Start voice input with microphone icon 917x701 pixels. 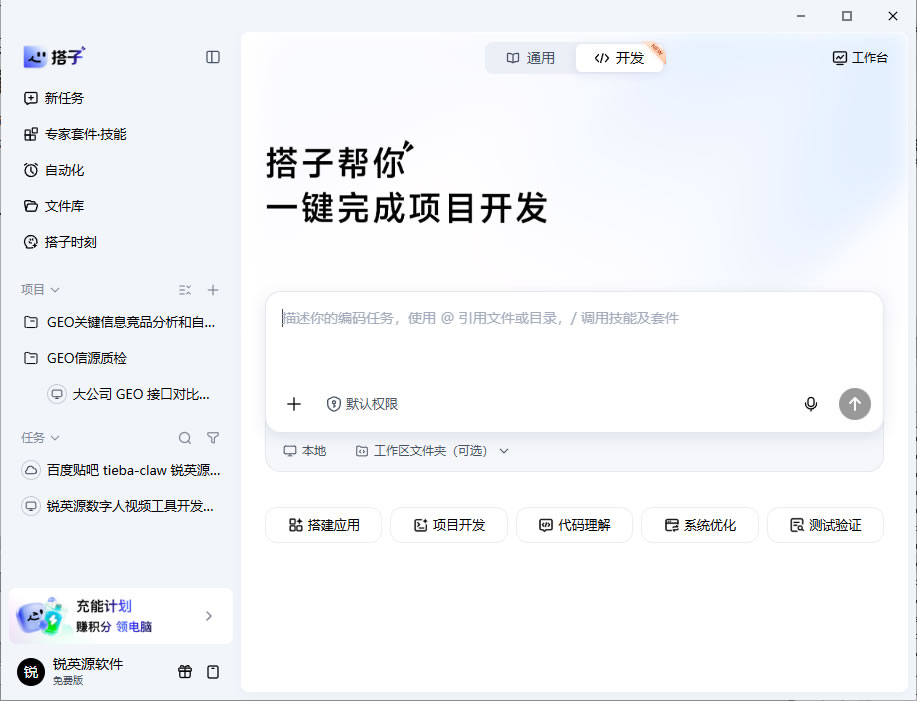click(811, 404)
